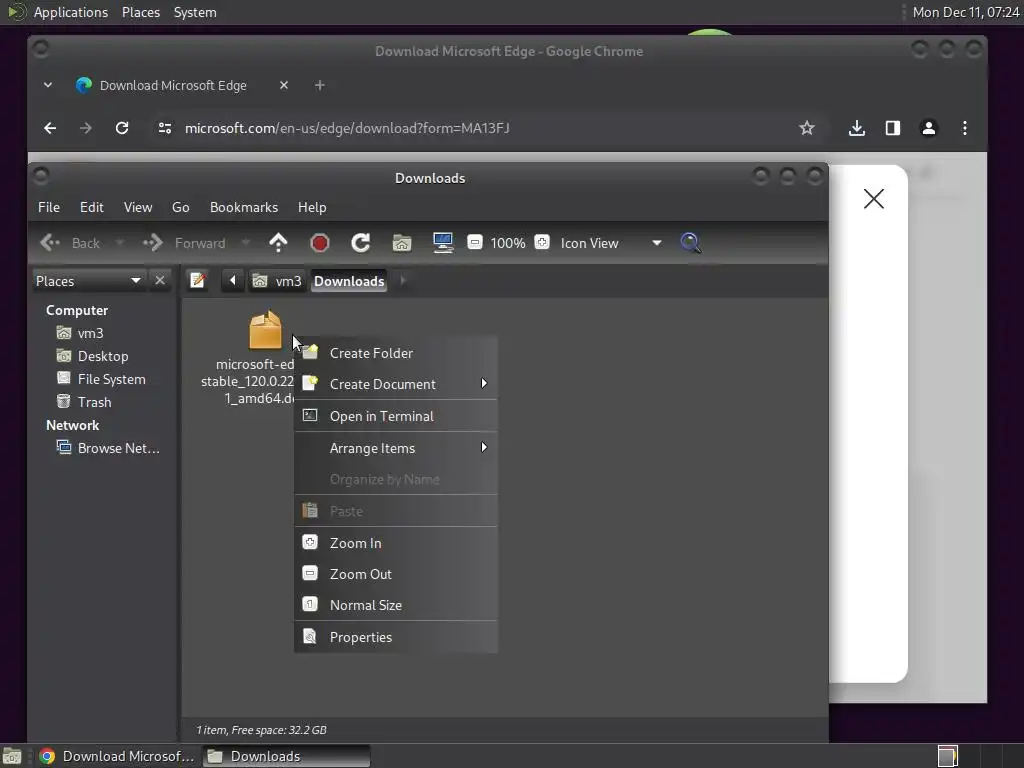The width and height of the screenshot is (1024, 768).
Task: Click Chrome's back arrow
Action: 50,128
